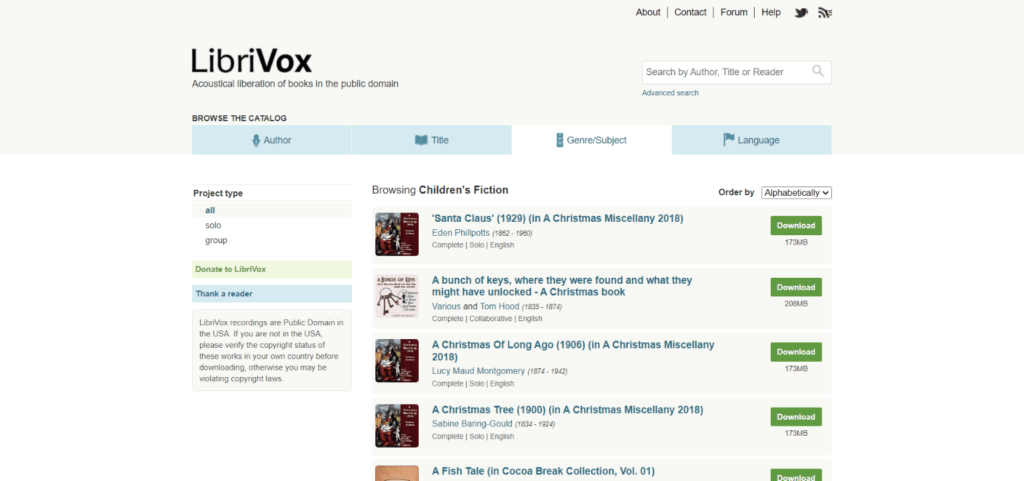Click the flag icon on Language tab
This screenshot has width=1024, height=481.
click(x=729, y=140)
